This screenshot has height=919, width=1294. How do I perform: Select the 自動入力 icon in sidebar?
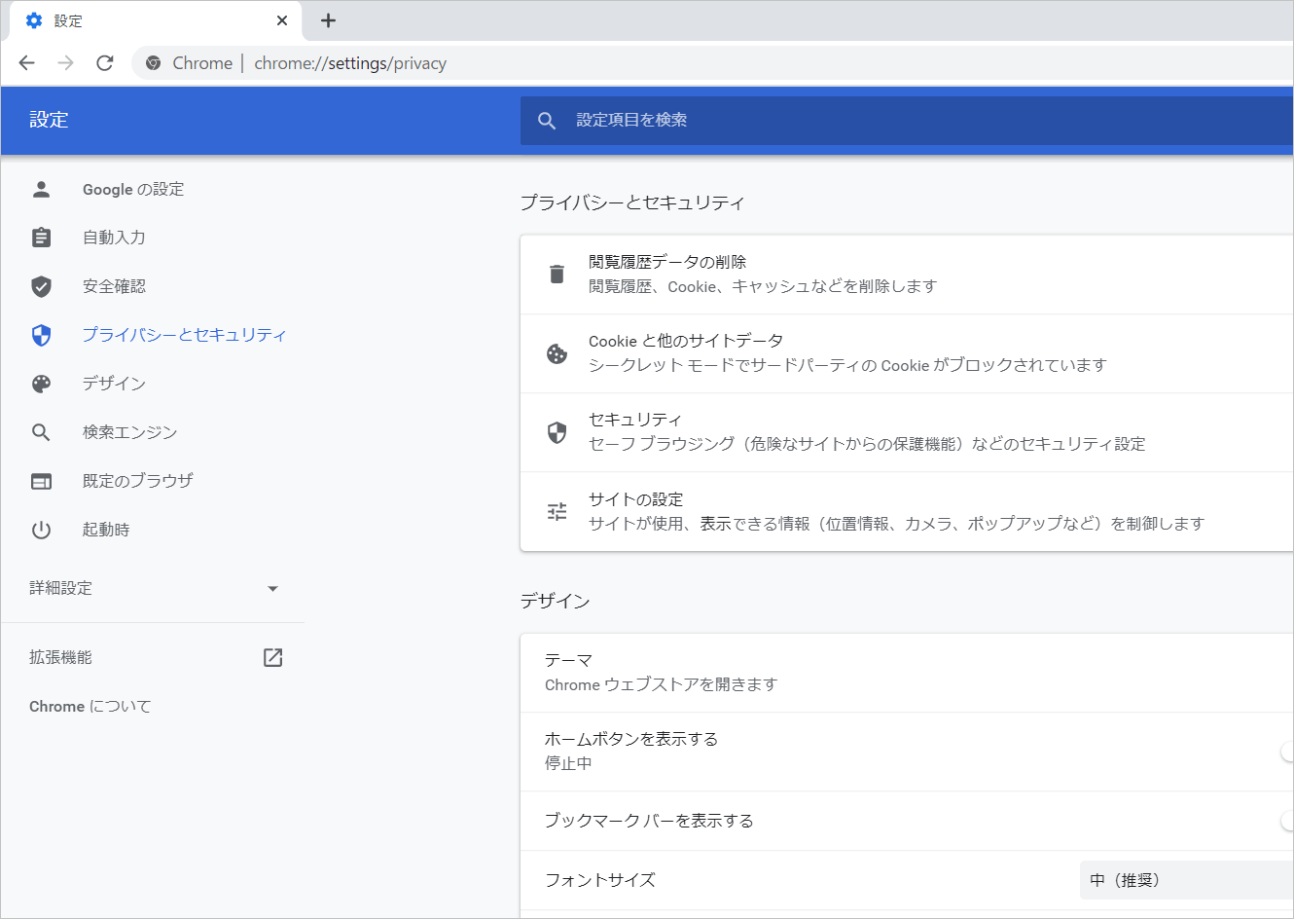[41, 237]
